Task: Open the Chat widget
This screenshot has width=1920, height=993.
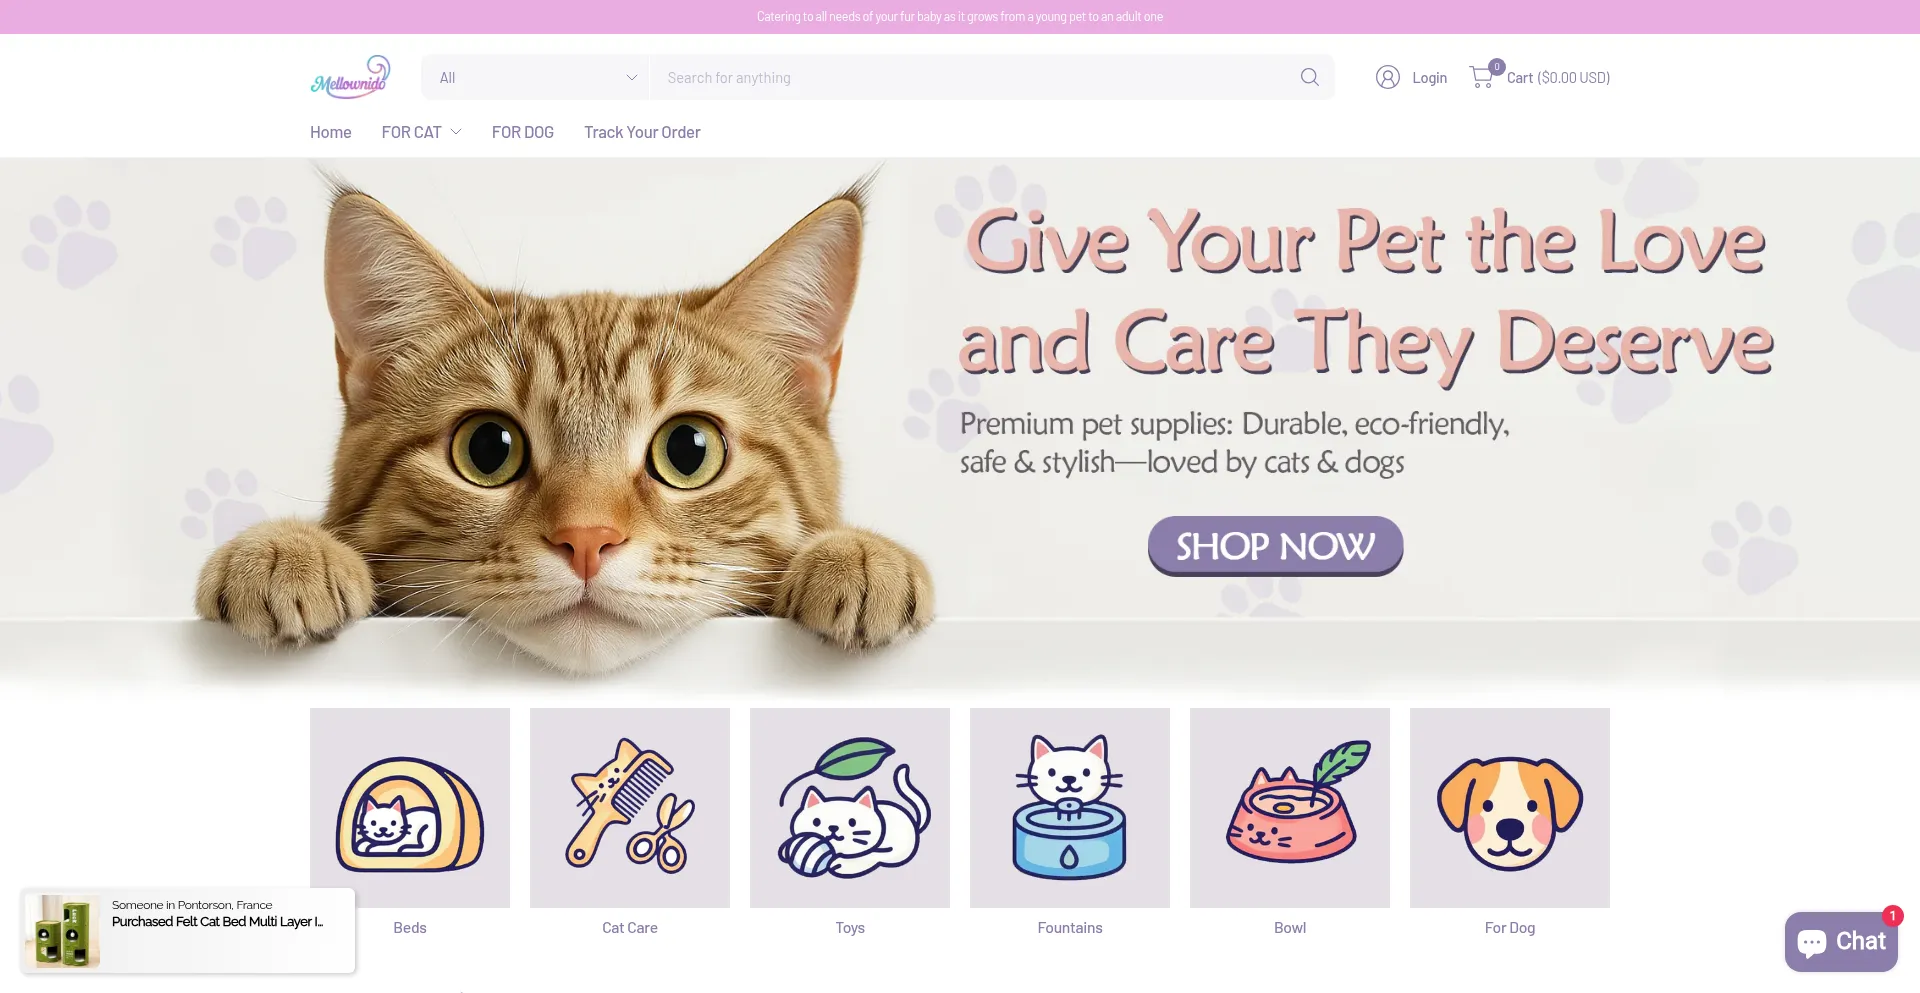Action: [x=1841, y=941]
